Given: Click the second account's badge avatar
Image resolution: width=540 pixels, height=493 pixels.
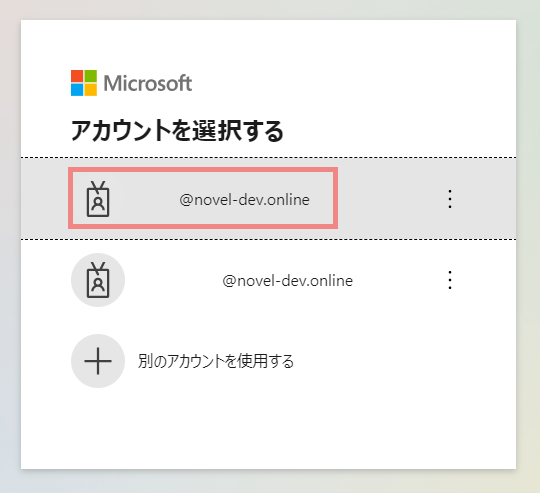Looking at the screenshot, I should pos(98,280).
